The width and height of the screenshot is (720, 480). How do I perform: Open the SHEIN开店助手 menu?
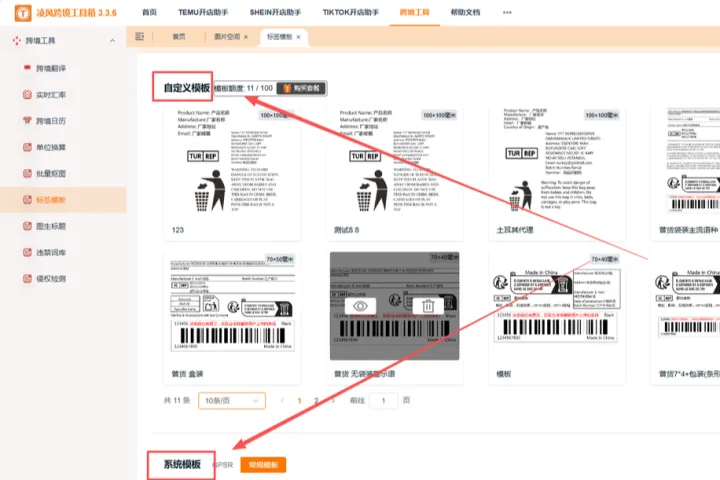(x=275, y=12)
